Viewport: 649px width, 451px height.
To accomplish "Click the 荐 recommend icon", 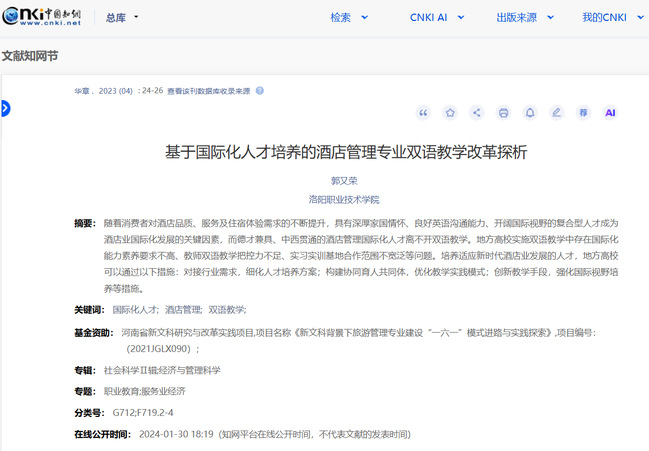I will [x=583, y=113].
